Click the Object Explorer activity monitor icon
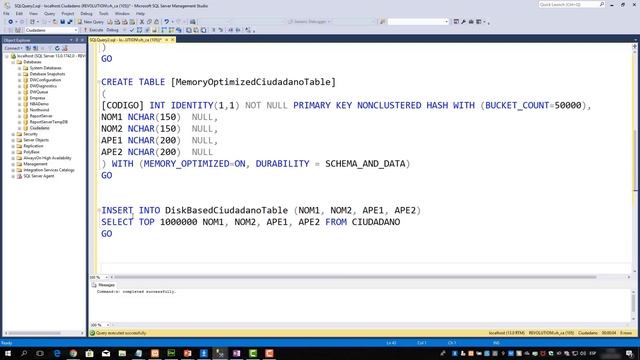This screenshot has width=640, height=360. 64,48
